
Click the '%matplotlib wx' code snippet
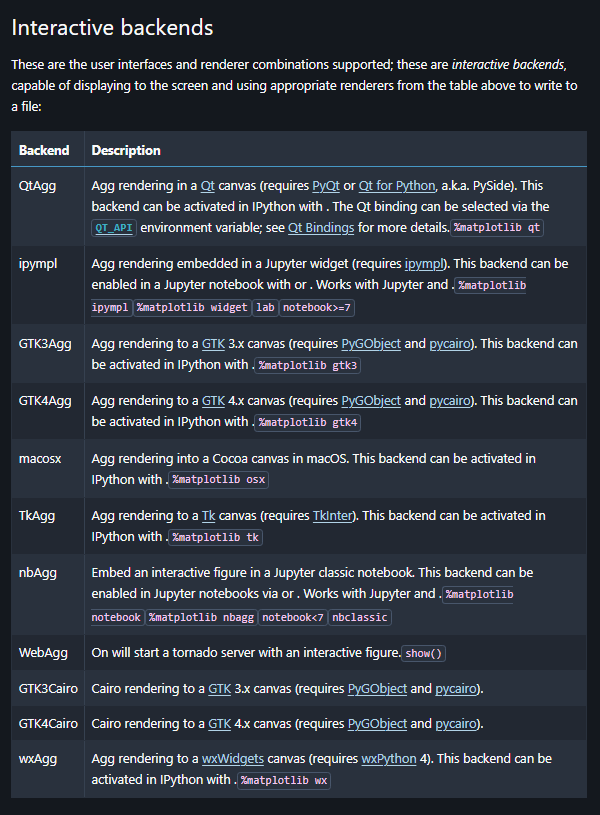pyautogui.click(x=284, y=780)
